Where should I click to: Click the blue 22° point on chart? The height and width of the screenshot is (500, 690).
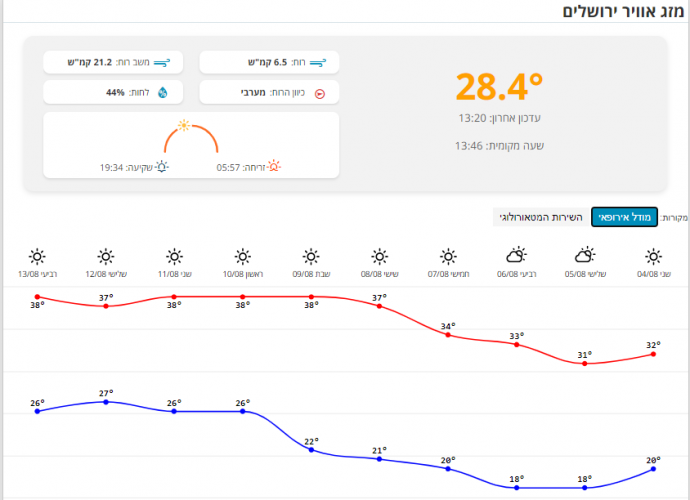click(312, 450)
